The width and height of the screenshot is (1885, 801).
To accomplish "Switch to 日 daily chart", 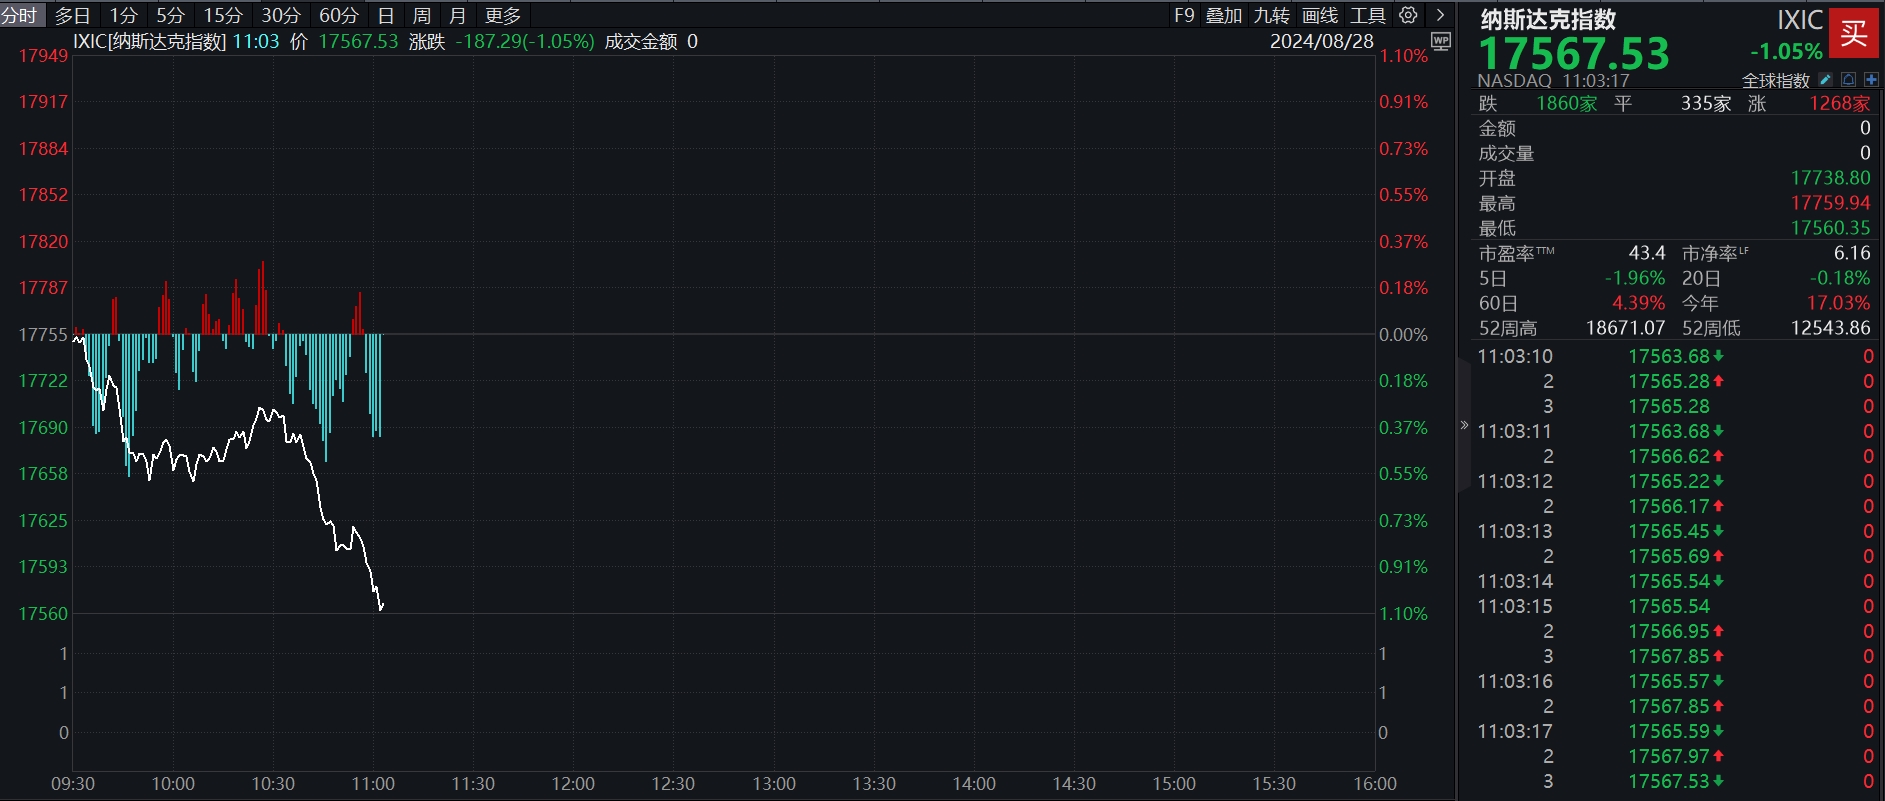I will click(x=386, y=15).
